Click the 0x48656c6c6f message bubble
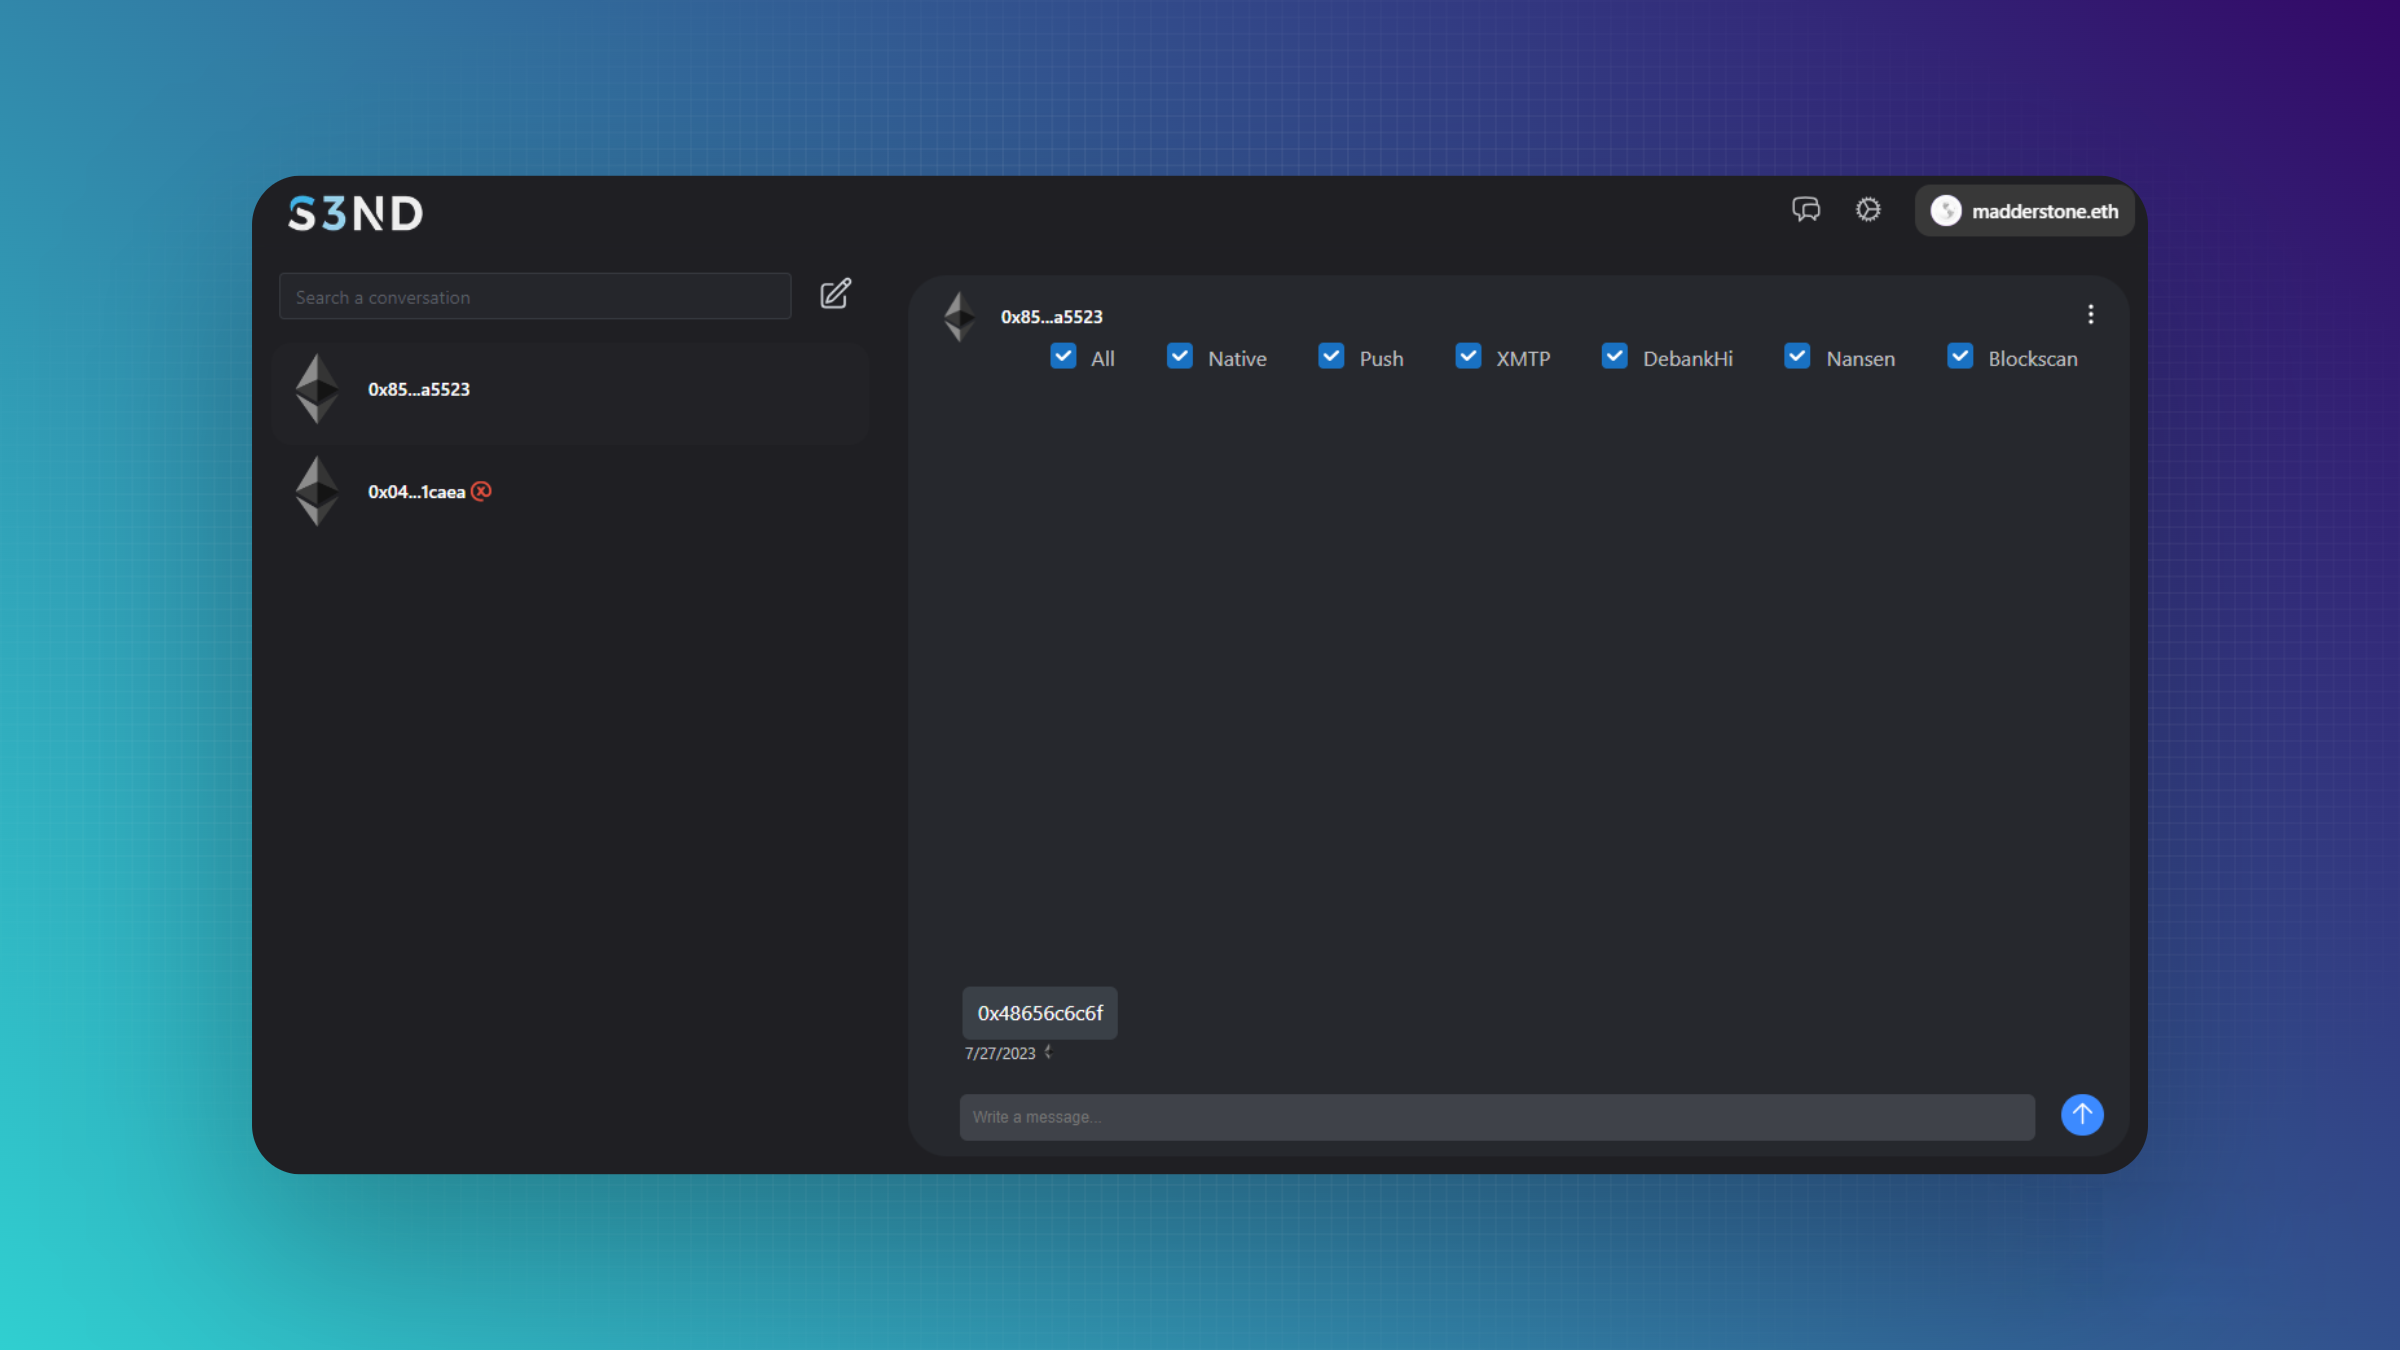The image size is (2400, 1350). [1040, 1013]
